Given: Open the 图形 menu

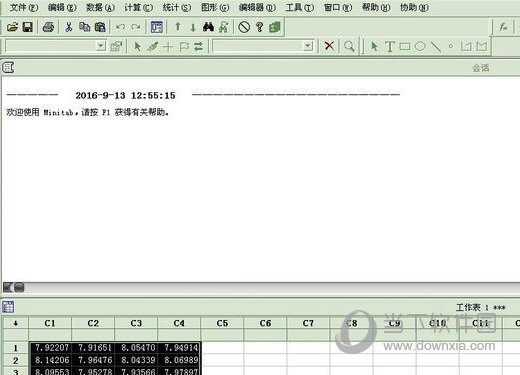Looking at the screenshot, I should point(215,7).
